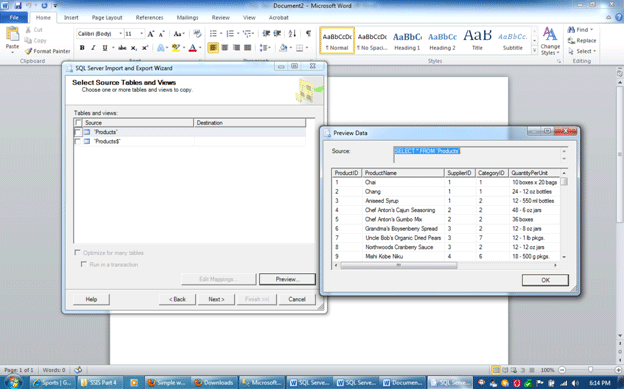
Task: Open the Select dropdown in Editing group
Action: (583, 51)
